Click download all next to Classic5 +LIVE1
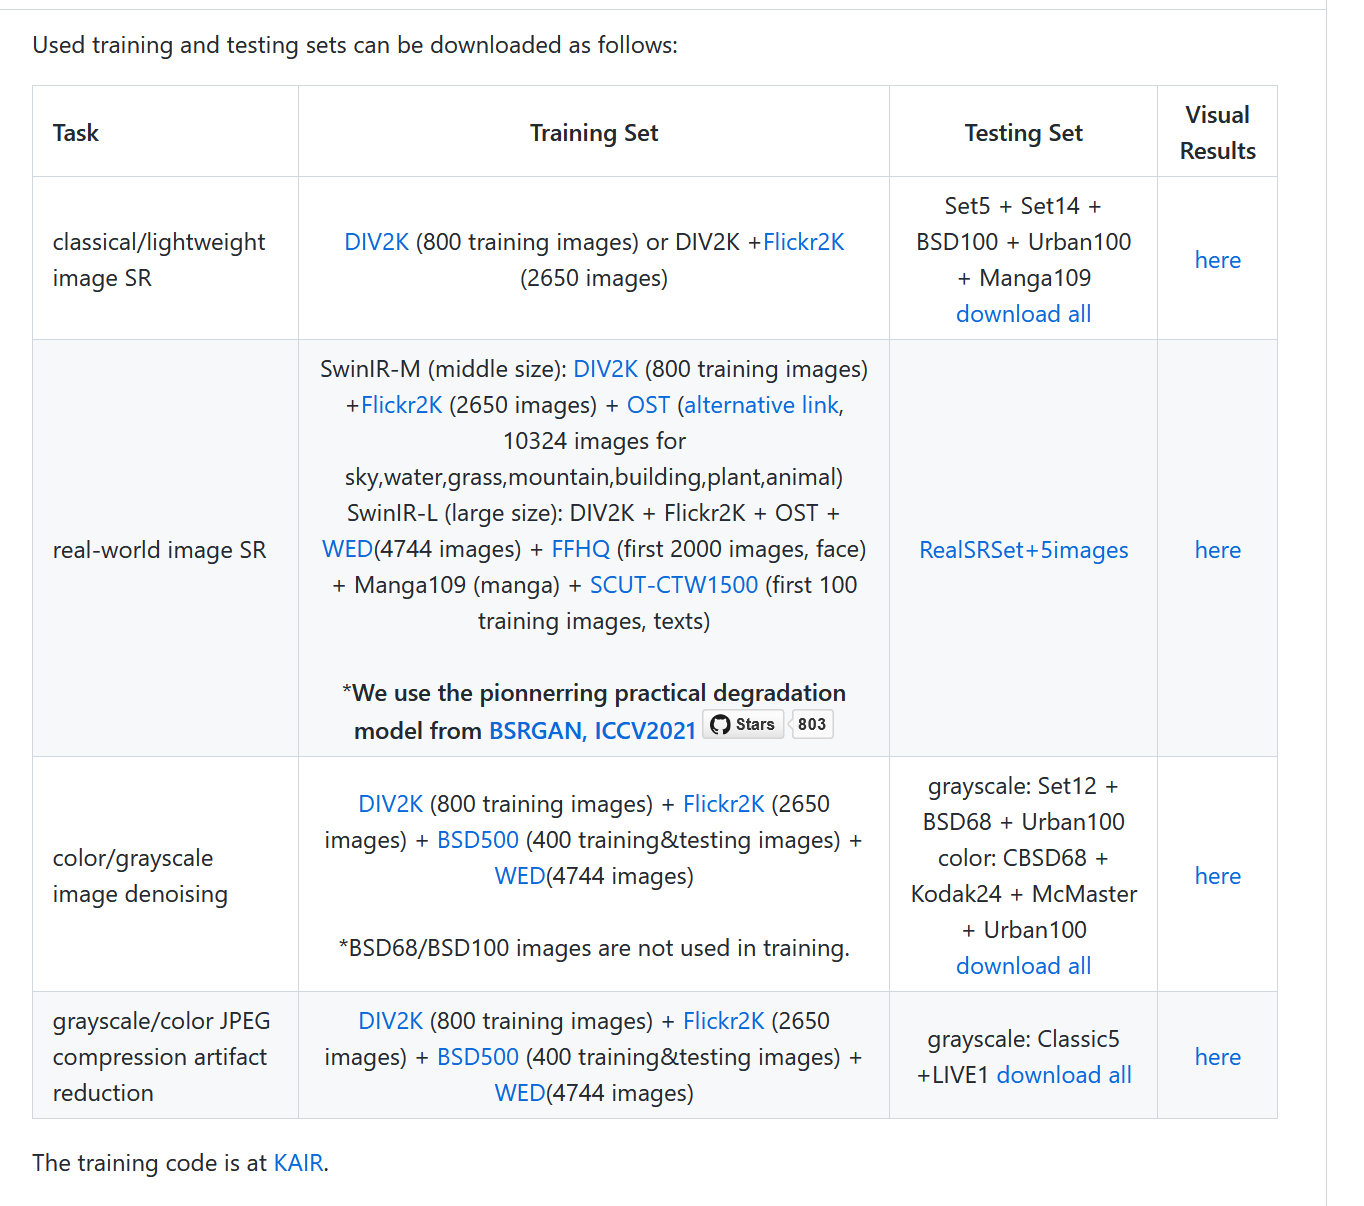This screenshot has width=1364, height=1206. click(1064, 1075)
